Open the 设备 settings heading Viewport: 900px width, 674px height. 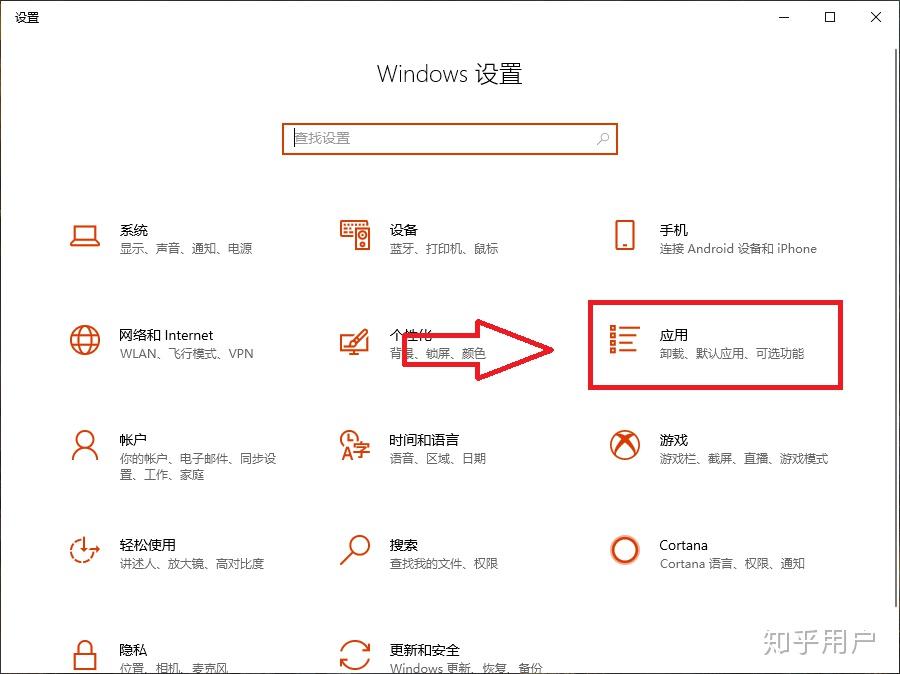[x=404, y=230]
